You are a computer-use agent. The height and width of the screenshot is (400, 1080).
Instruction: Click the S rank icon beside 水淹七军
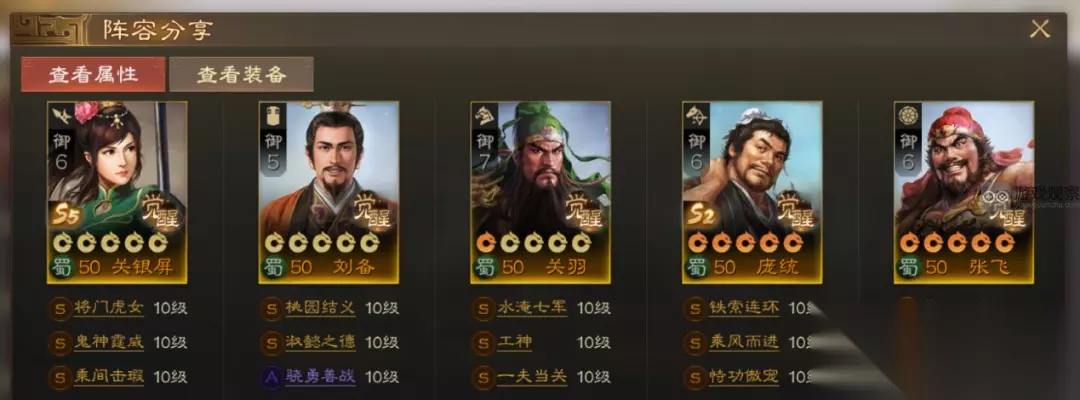pyautogui.click(x=483, y=308)
